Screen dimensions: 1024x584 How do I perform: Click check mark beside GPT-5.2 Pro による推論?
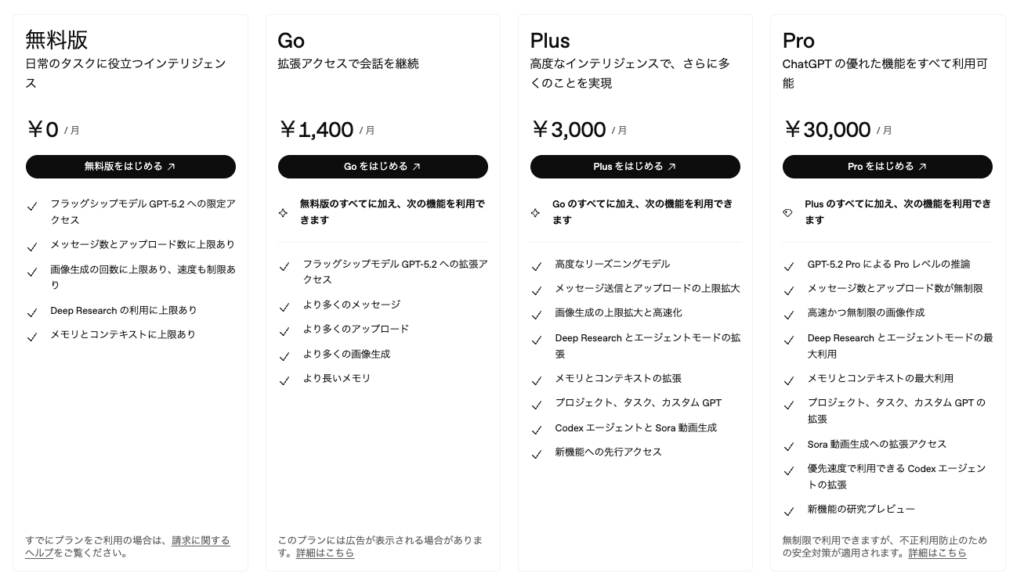[788, 265]
